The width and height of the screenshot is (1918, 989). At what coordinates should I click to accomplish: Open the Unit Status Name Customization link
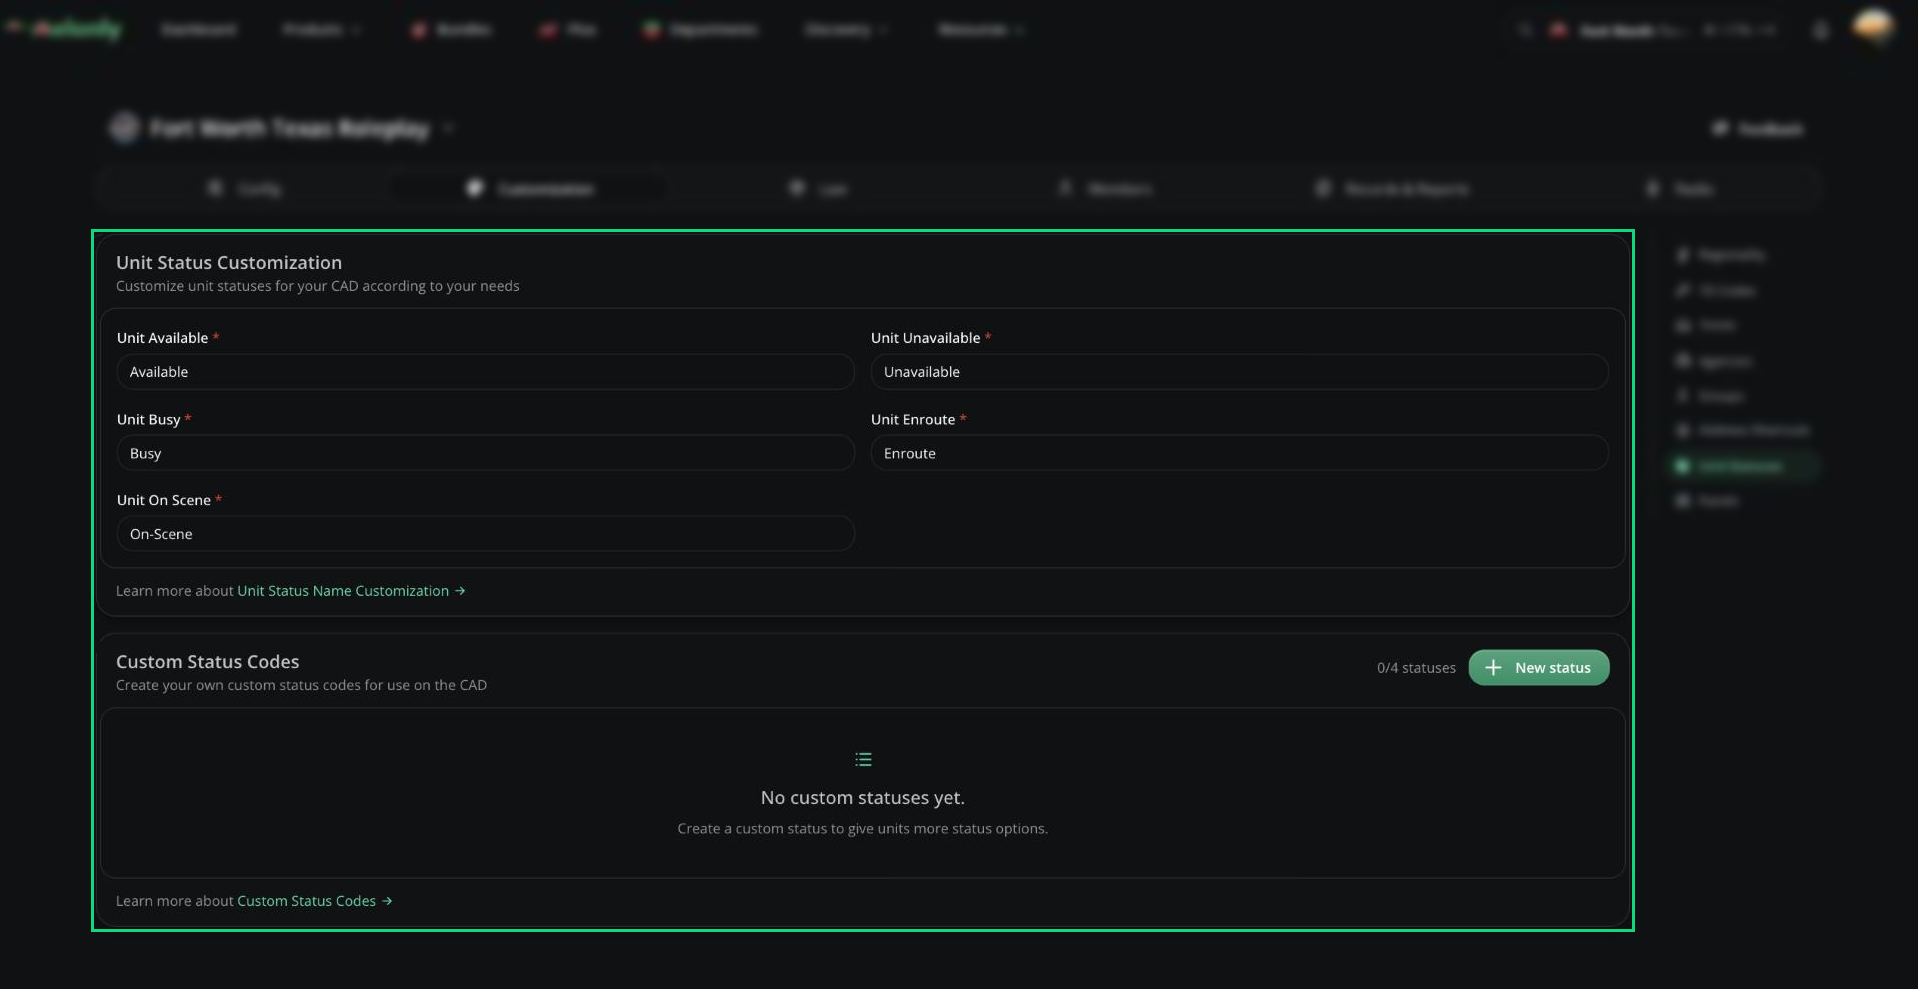tap(351, 591)
